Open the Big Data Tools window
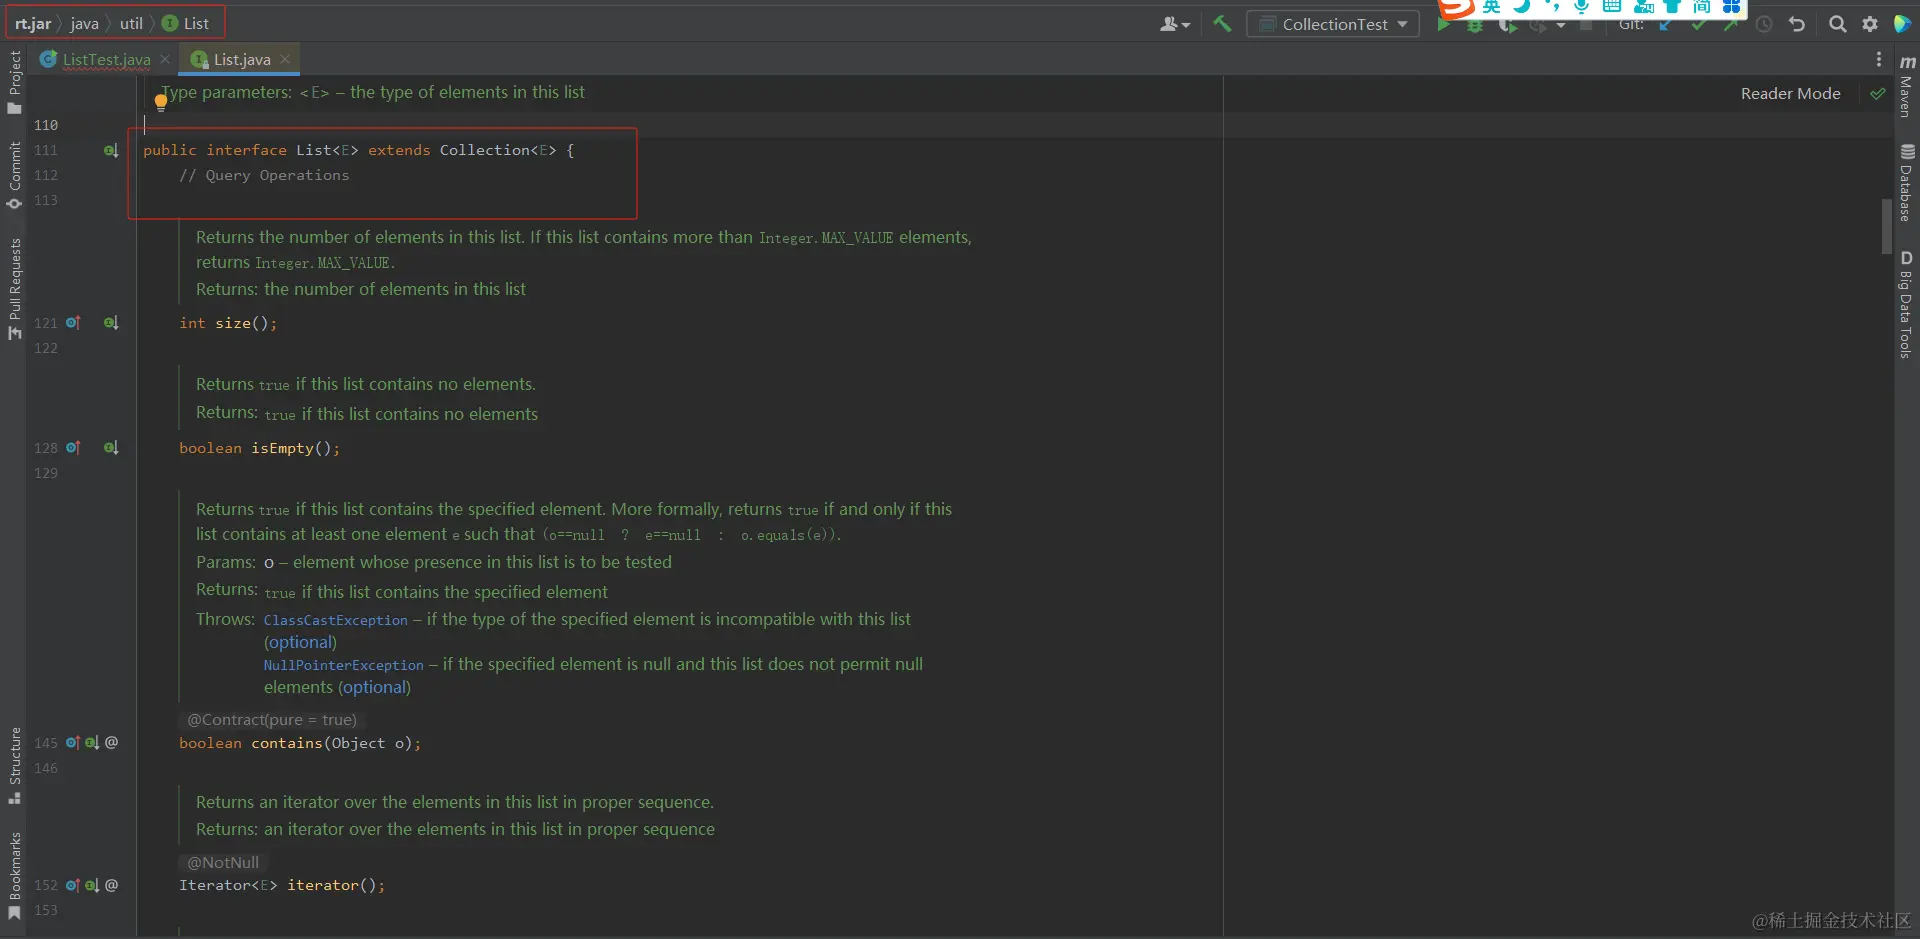This screenshot has width=1920, height=939. 1906,304
